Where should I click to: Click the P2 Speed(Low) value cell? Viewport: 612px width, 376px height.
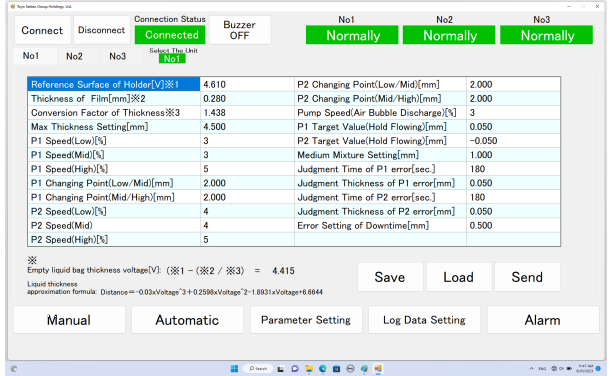[247, 211]
